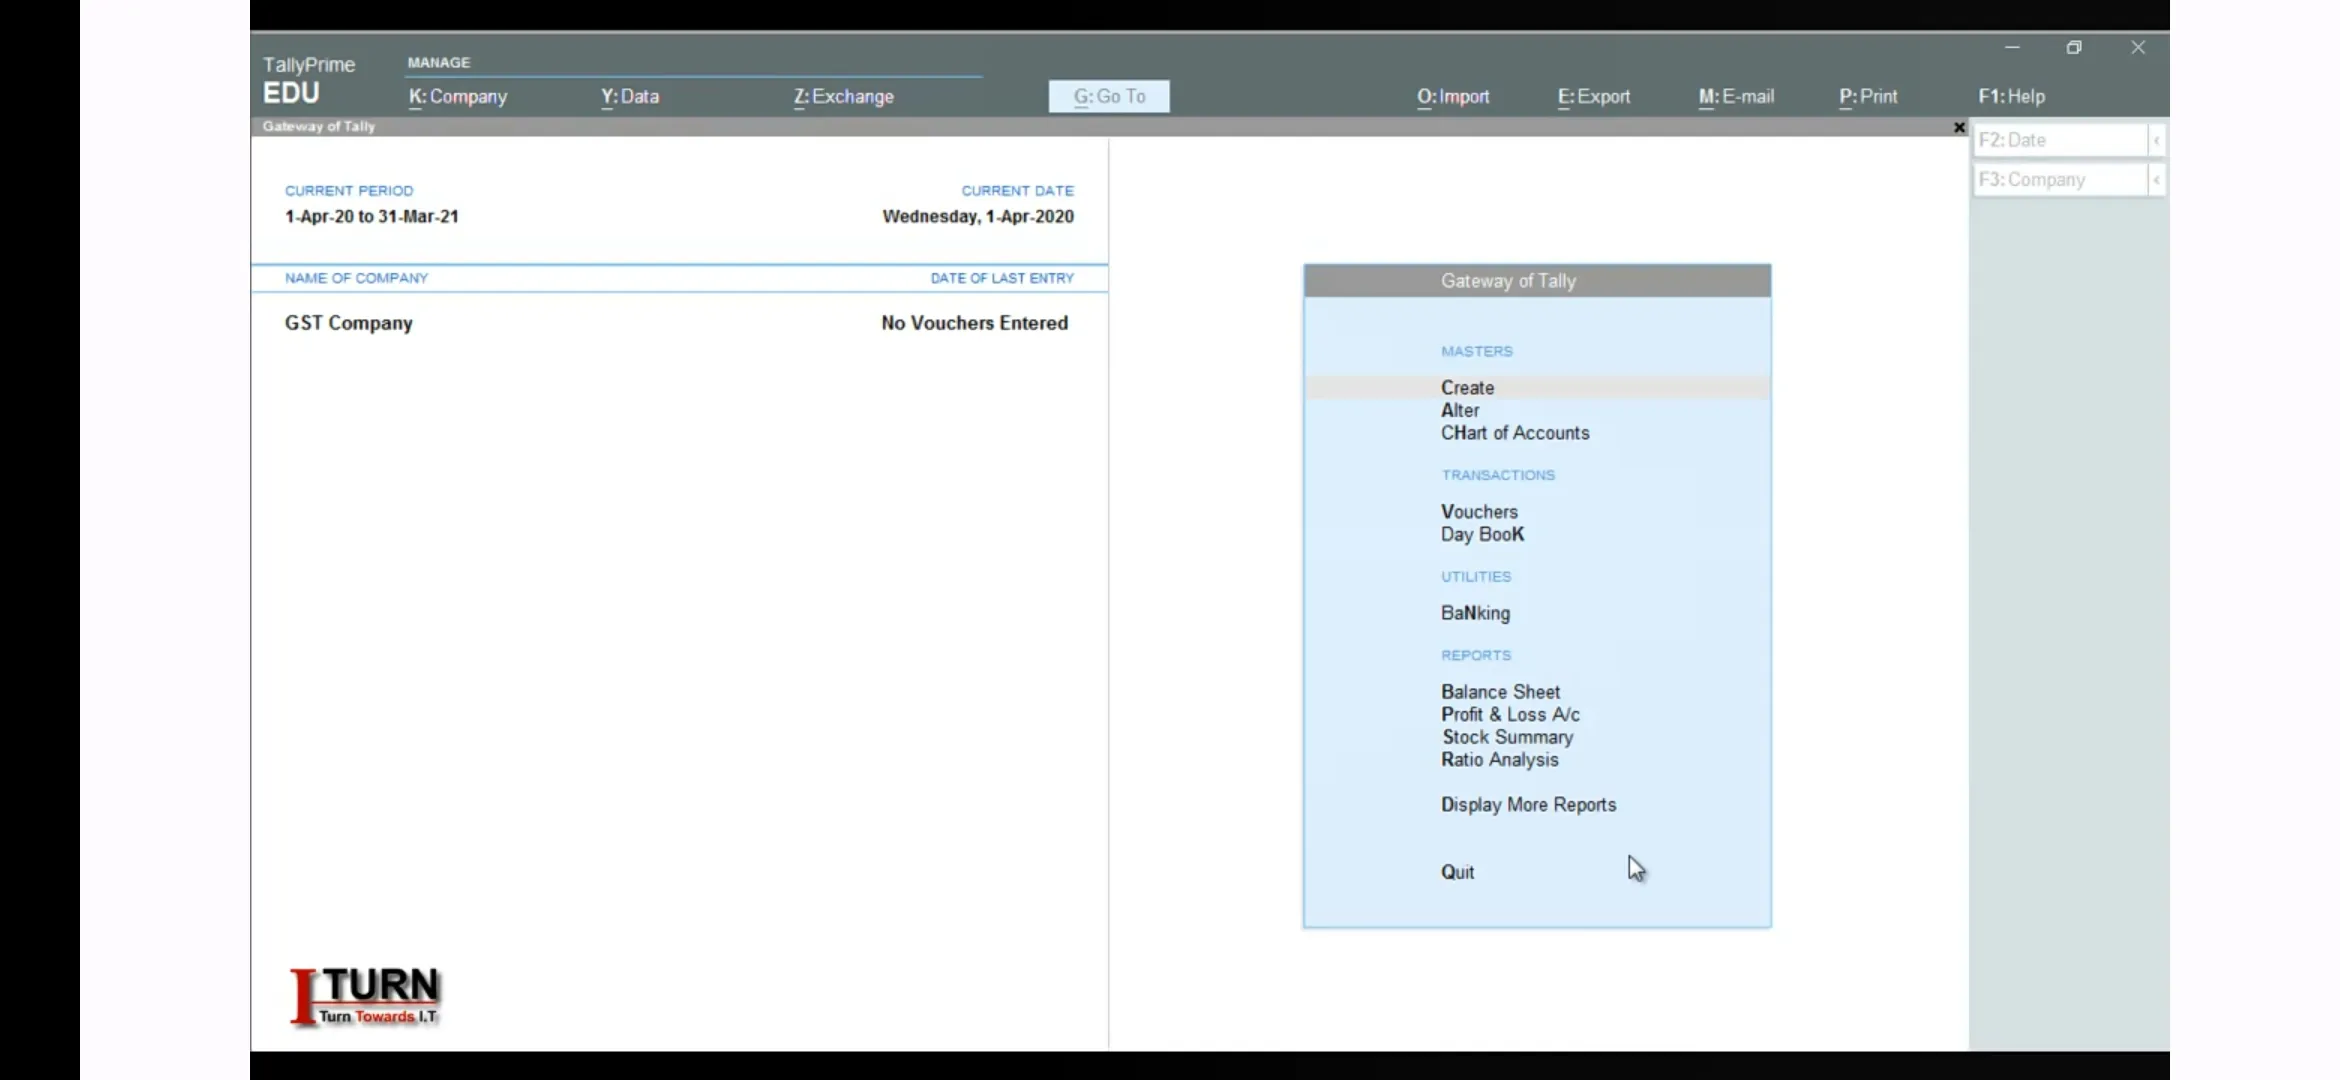2340x1080 pixels.
Task: Open Ratio Analysis under Reports
Action: (x=1498, y=759)
